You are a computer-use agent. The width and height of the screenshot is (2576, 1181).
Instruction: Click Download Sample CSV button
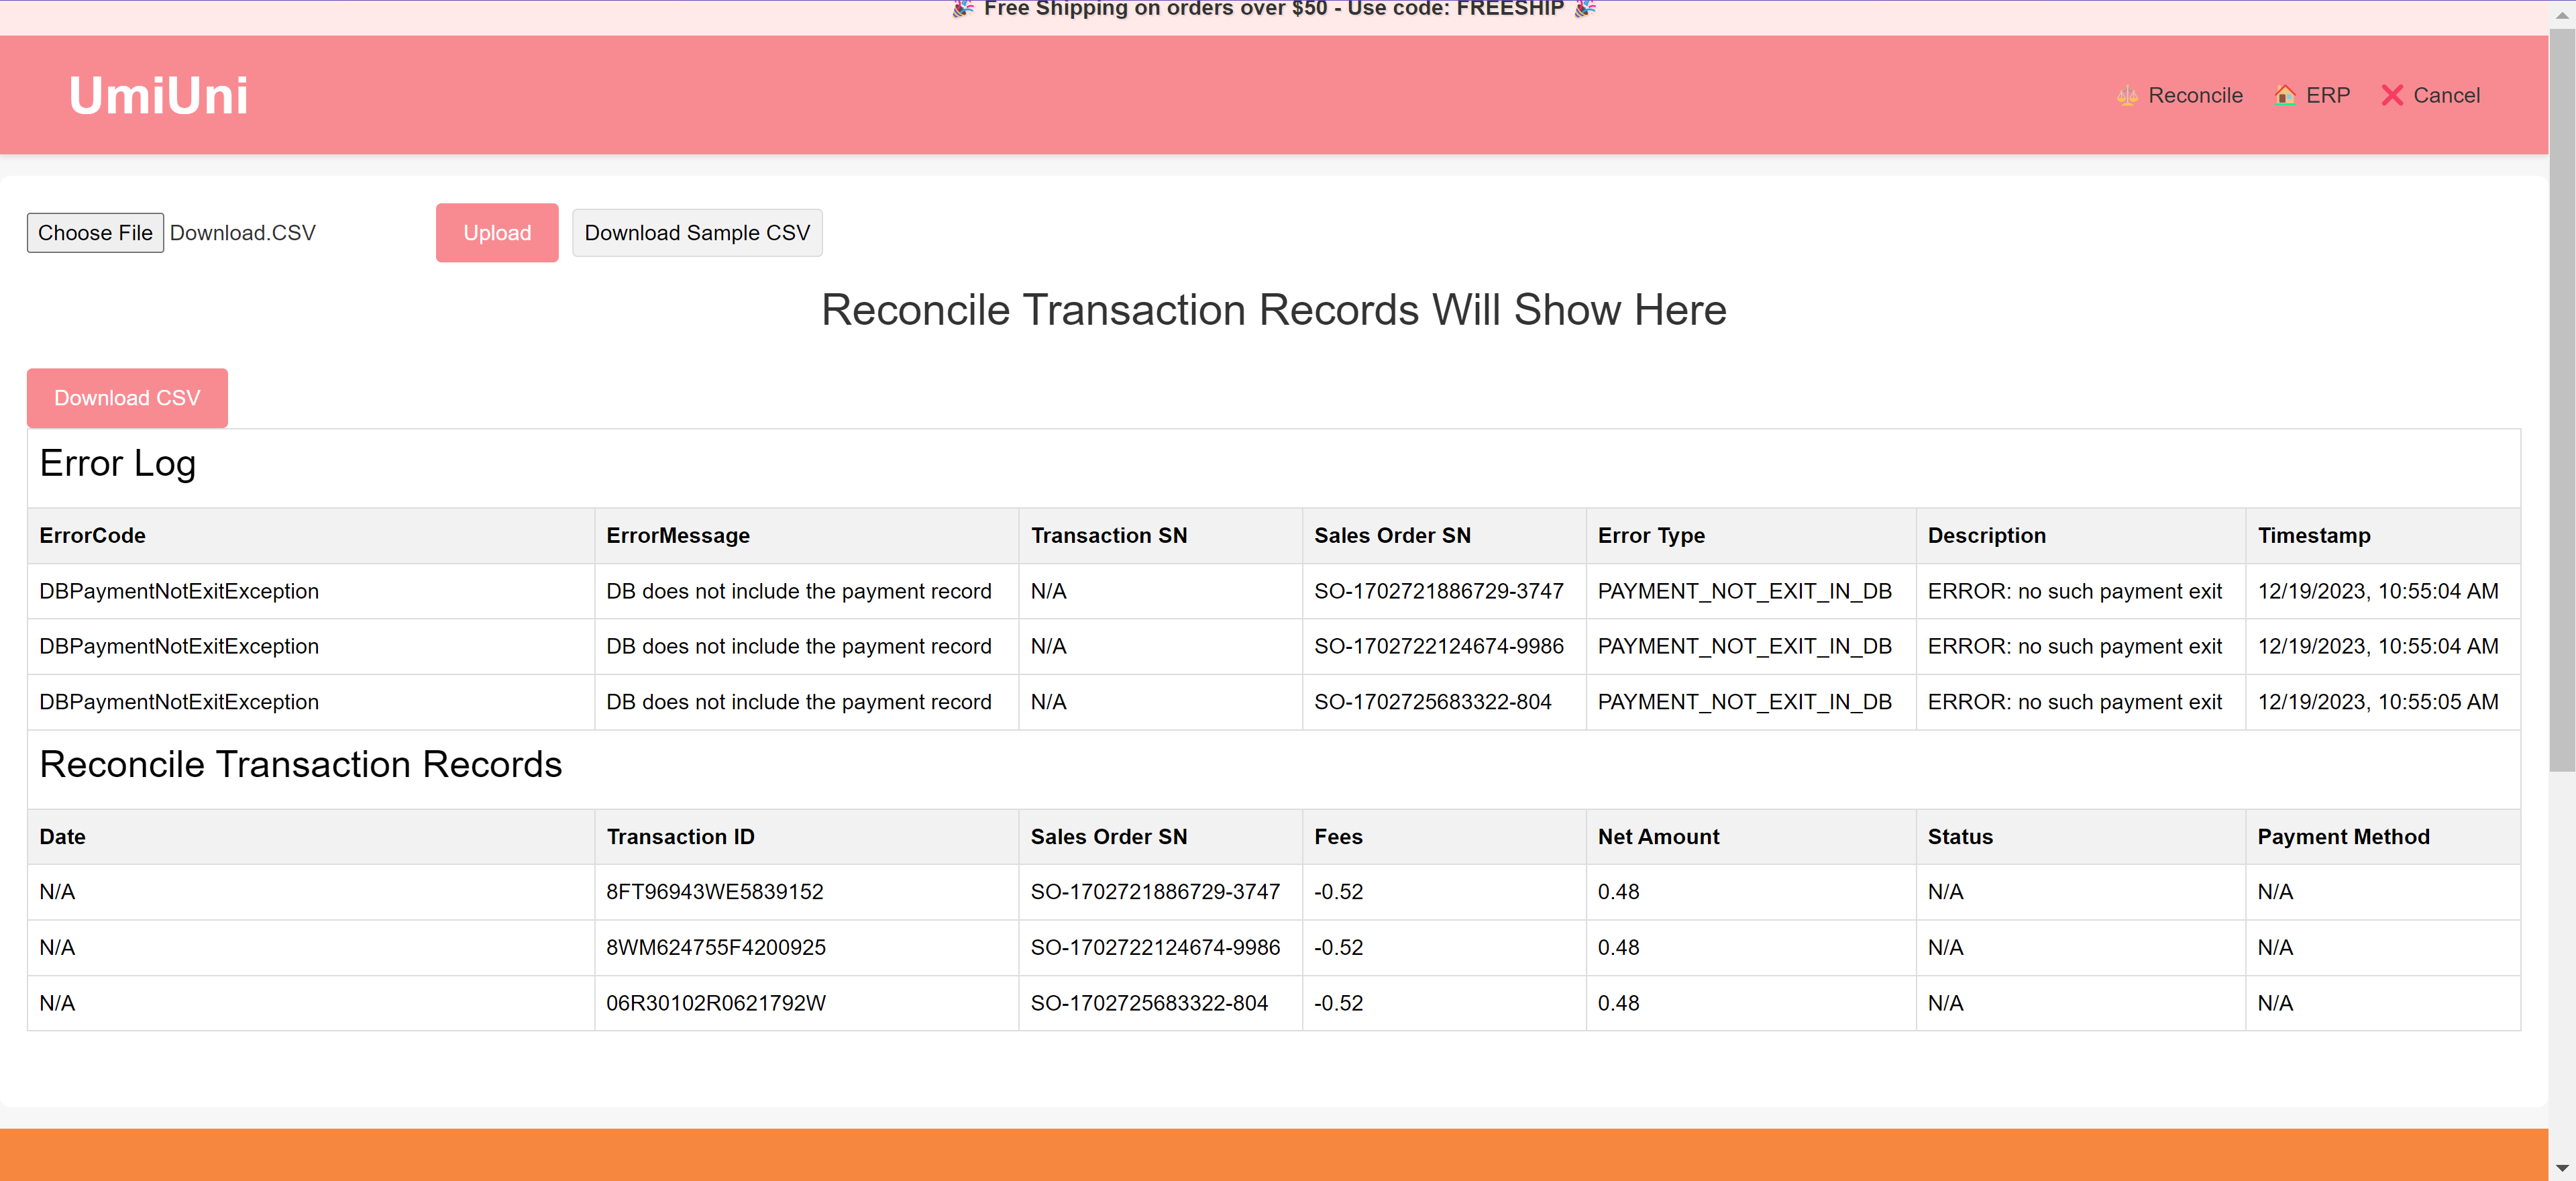point(697,233)
